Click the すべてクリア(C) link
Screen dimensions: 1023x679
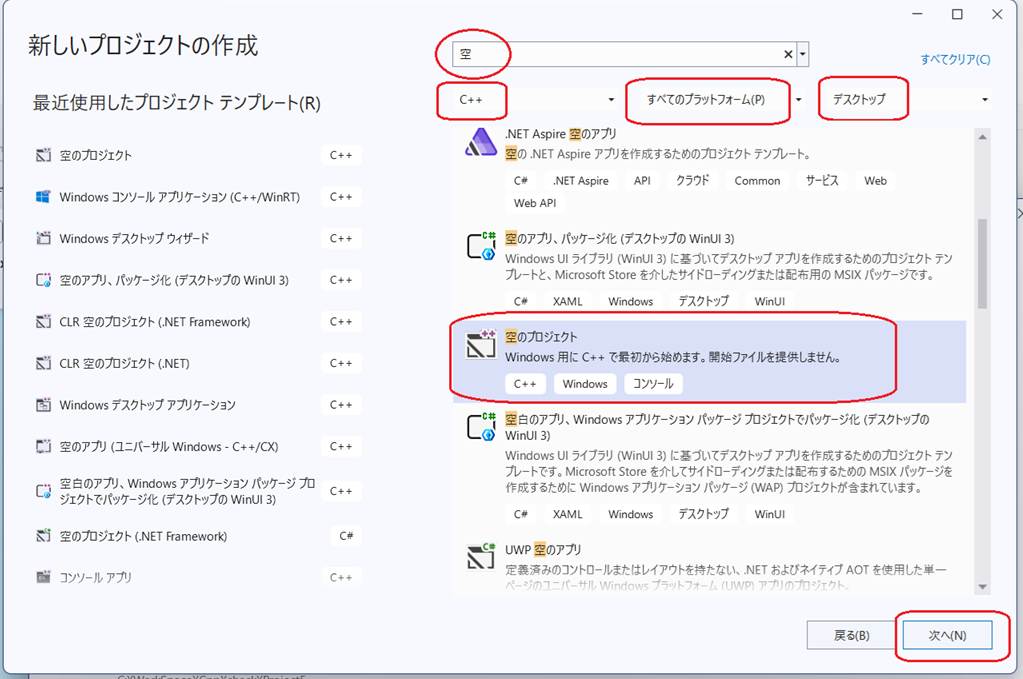[x=955, y=59]
